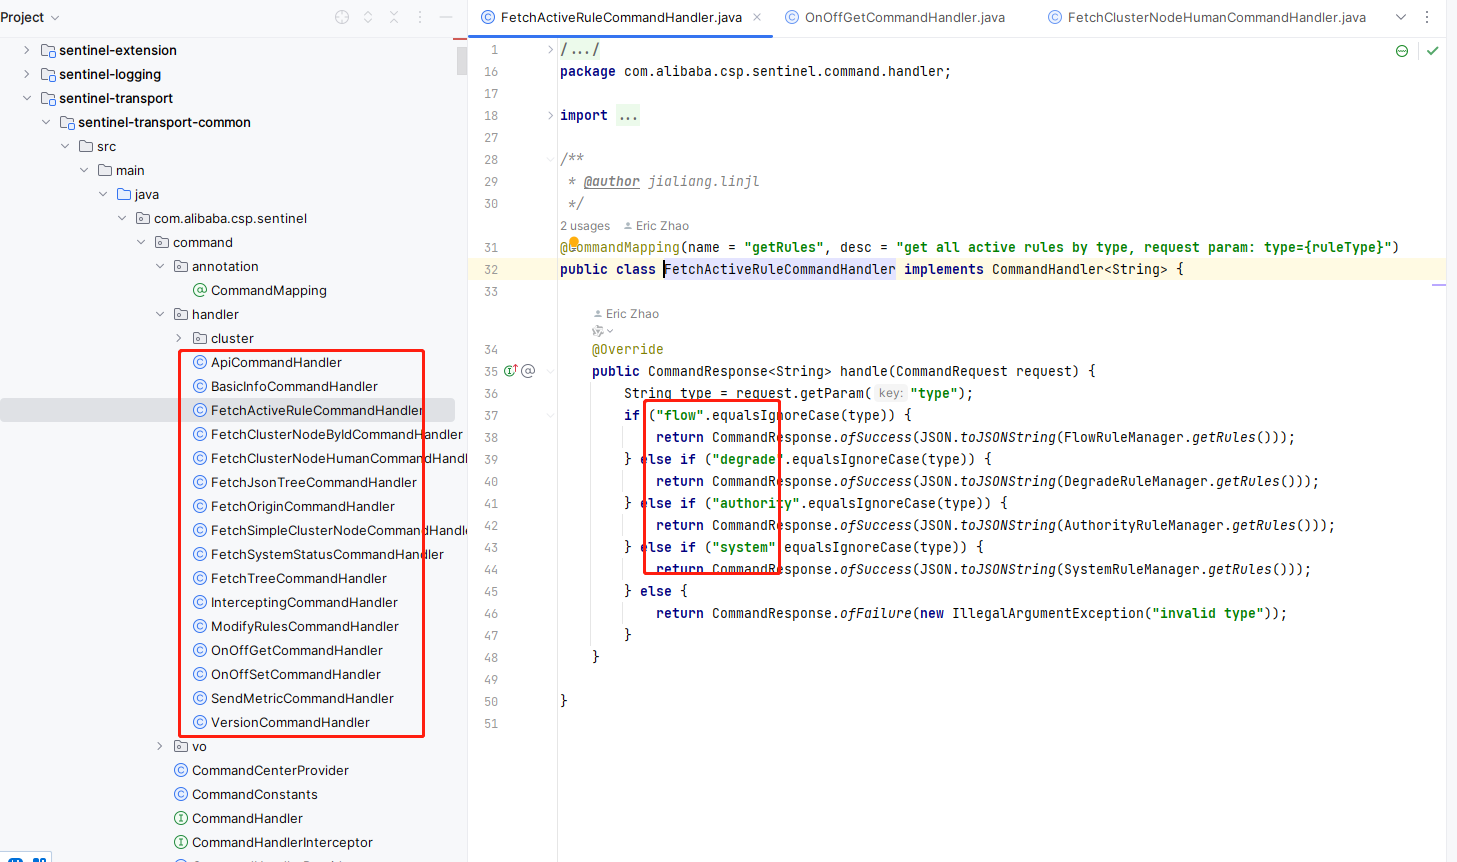
Task: Click the java source folder icon
Action: (124, 194)
